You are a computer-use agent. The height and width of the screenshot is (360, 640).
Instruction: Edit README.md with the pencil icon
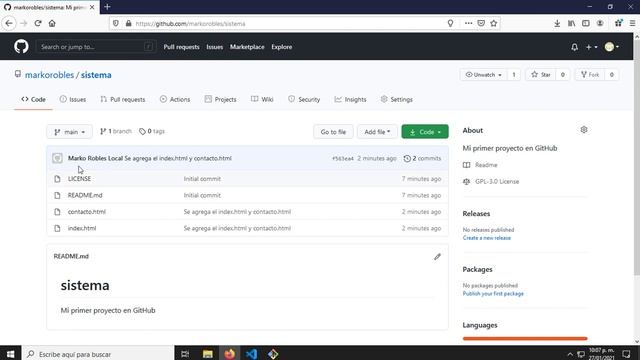437,257
